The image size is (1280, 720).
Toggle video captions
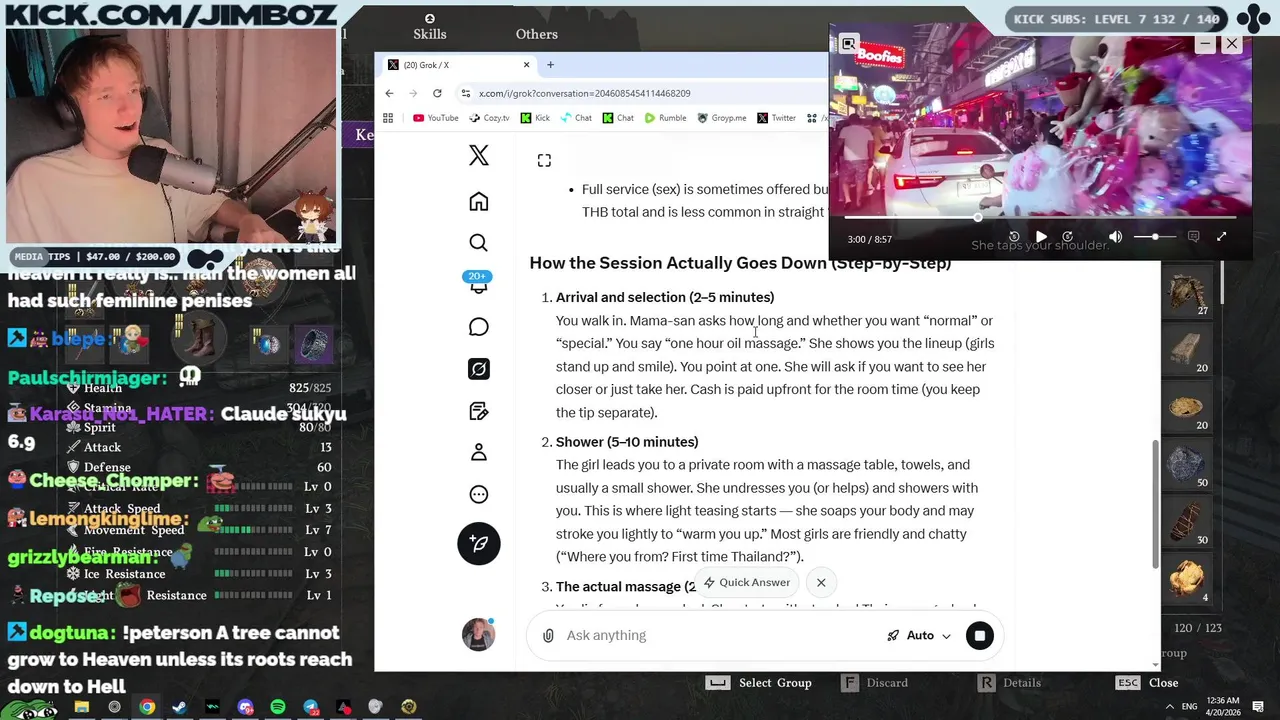[x=1193, y=237]
